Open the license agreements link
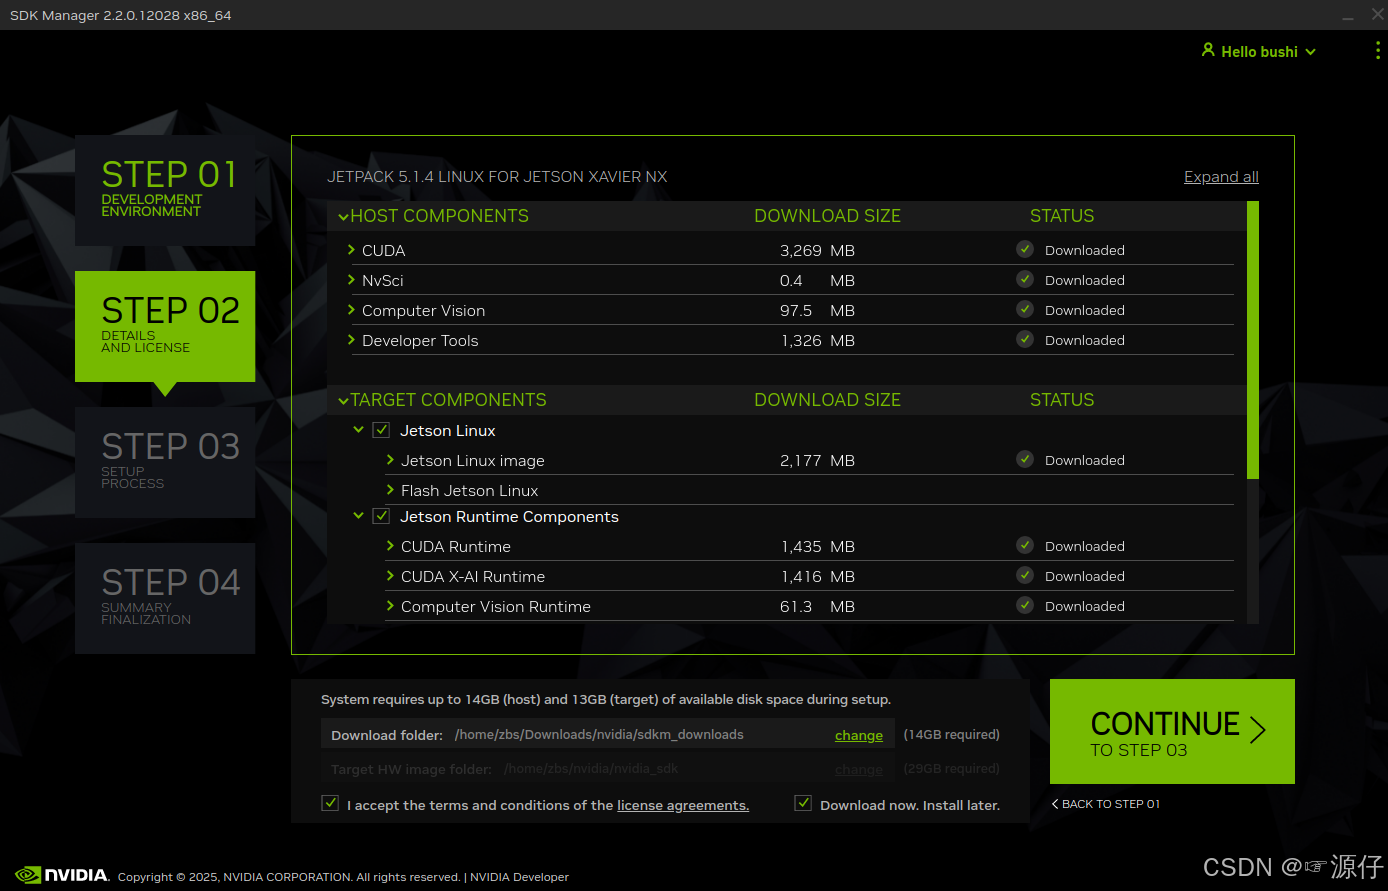 (x=683, y=805)
